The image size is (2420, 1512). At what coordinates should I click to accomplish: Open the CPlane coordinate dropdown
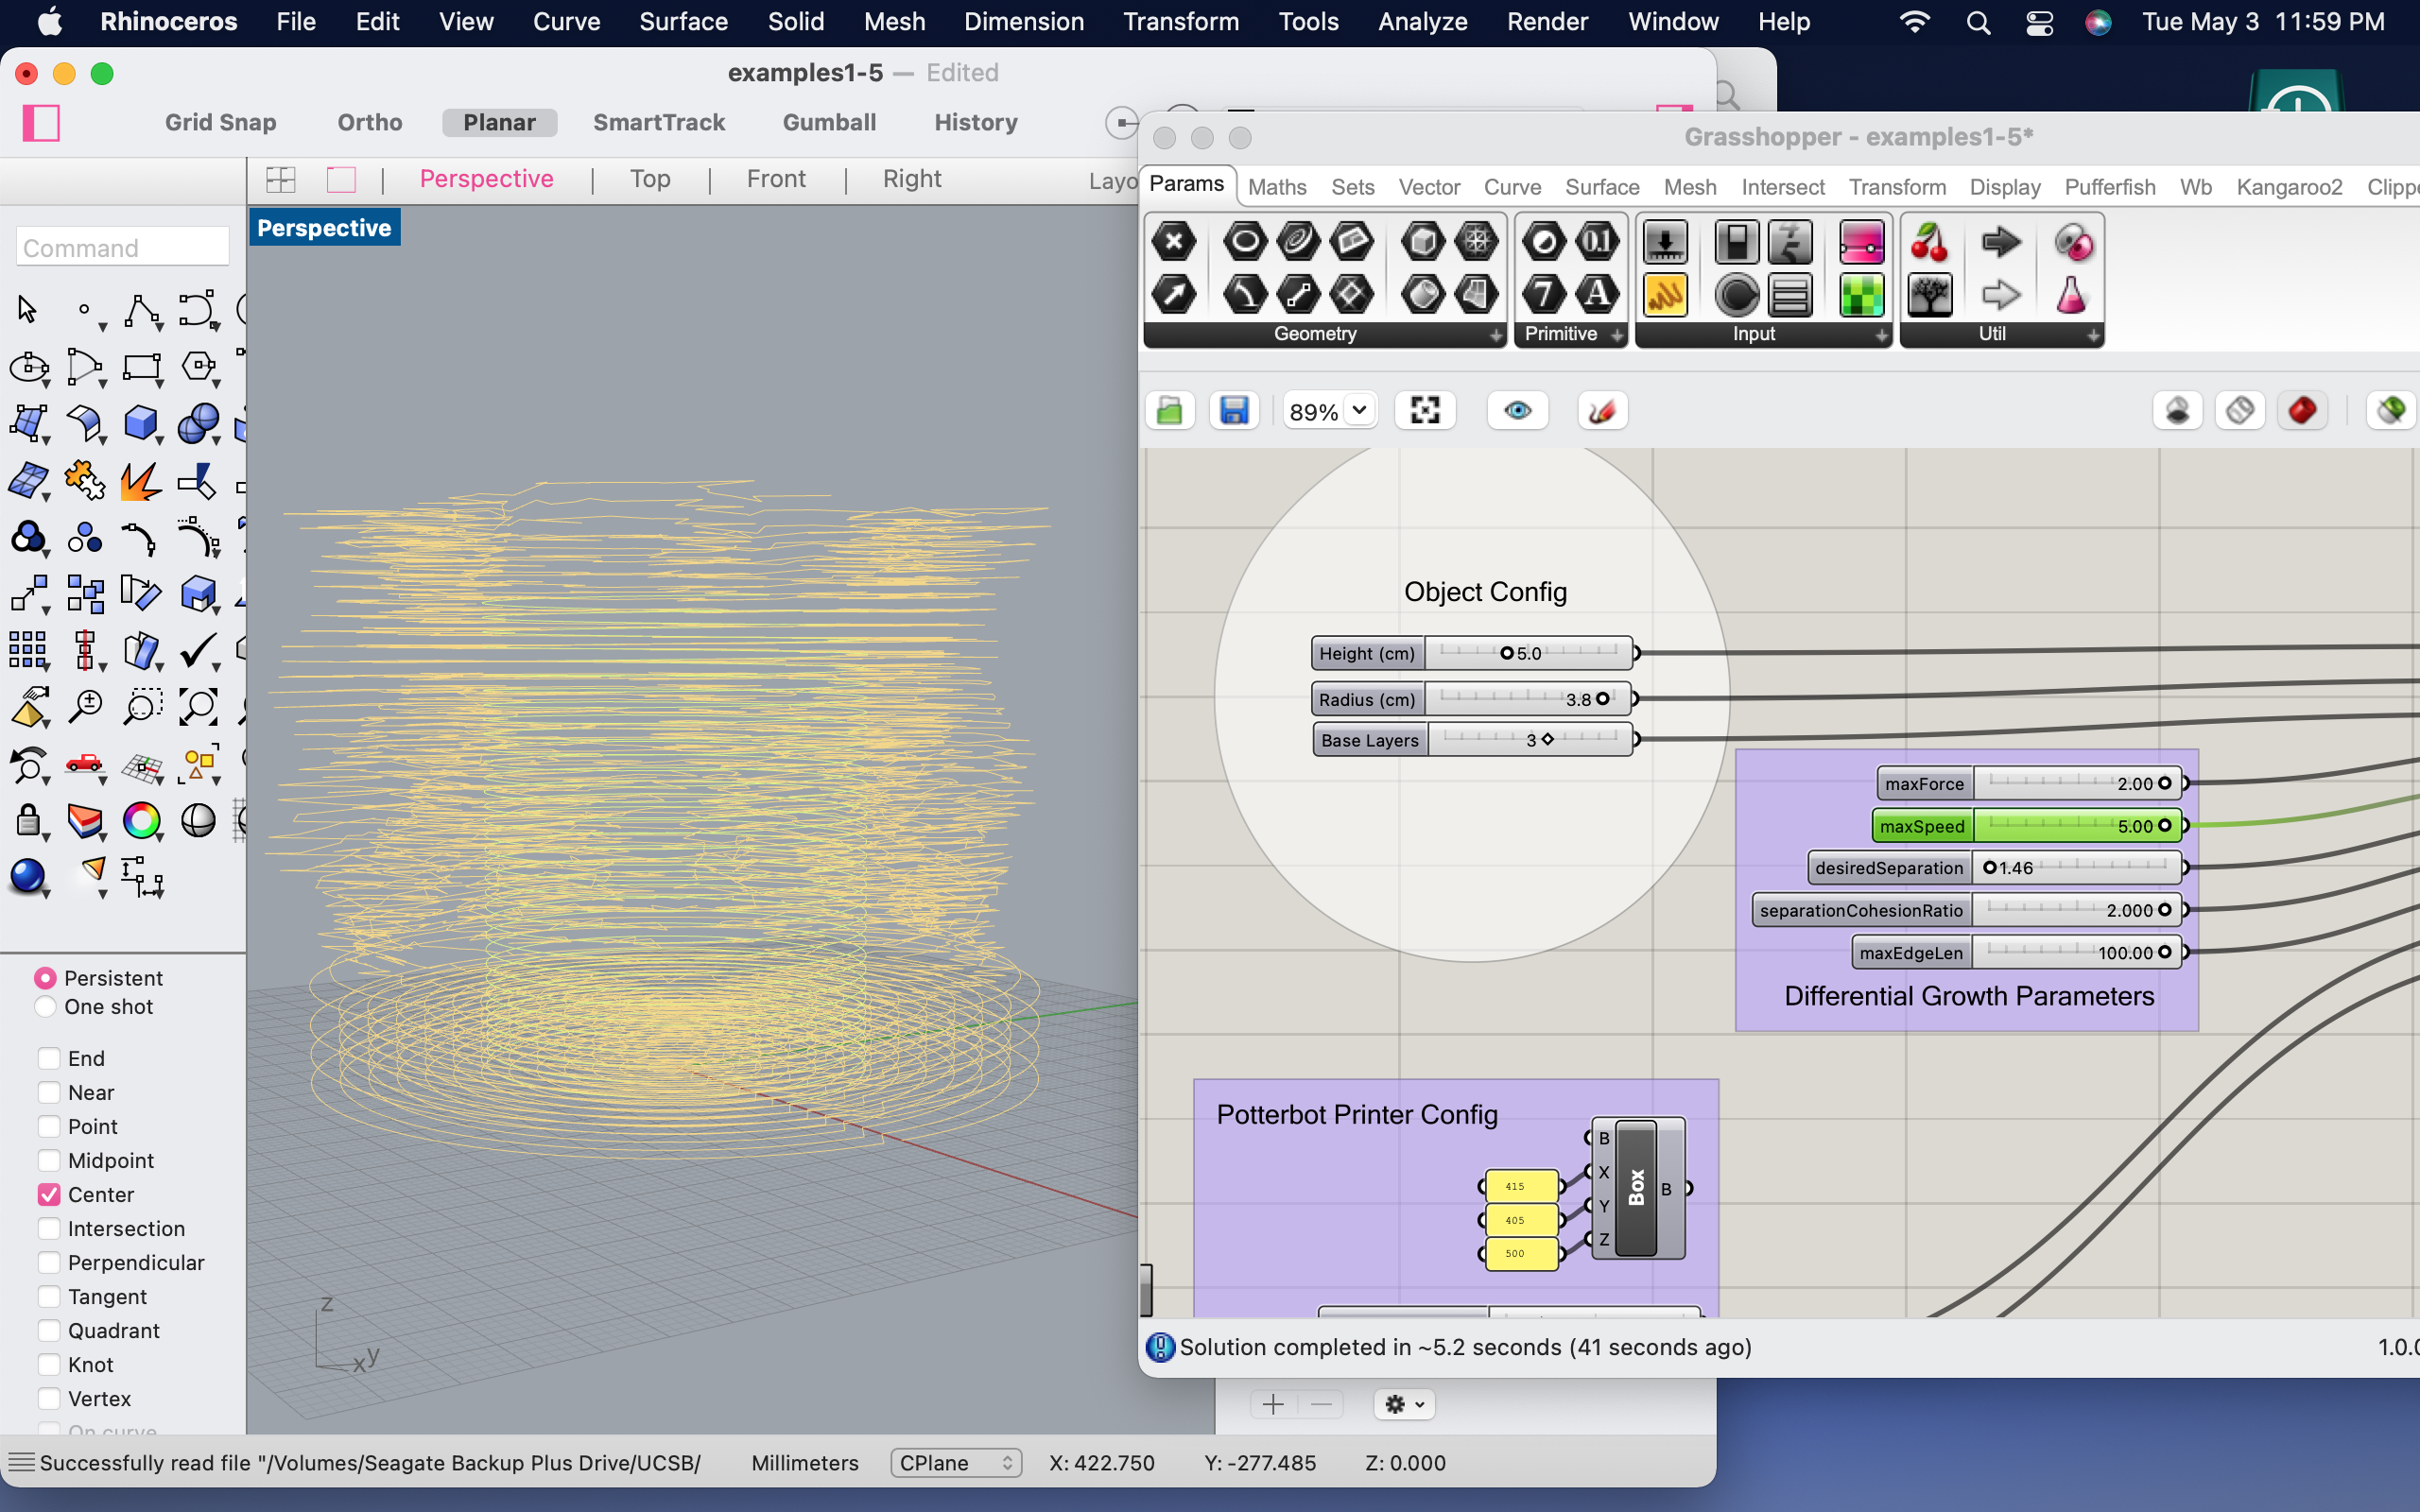coord(956,1463)
